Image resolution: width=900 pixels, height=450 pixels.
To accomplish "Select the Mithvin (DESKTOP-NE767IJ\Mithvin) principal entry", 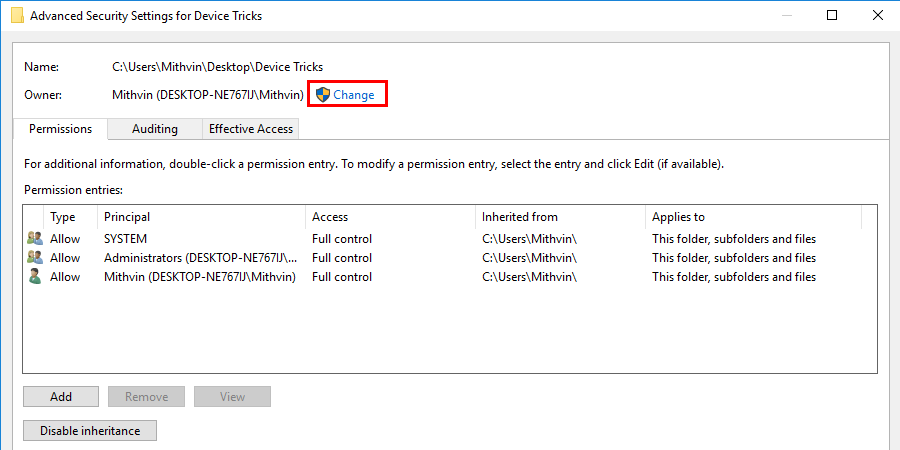I will 449,277.
